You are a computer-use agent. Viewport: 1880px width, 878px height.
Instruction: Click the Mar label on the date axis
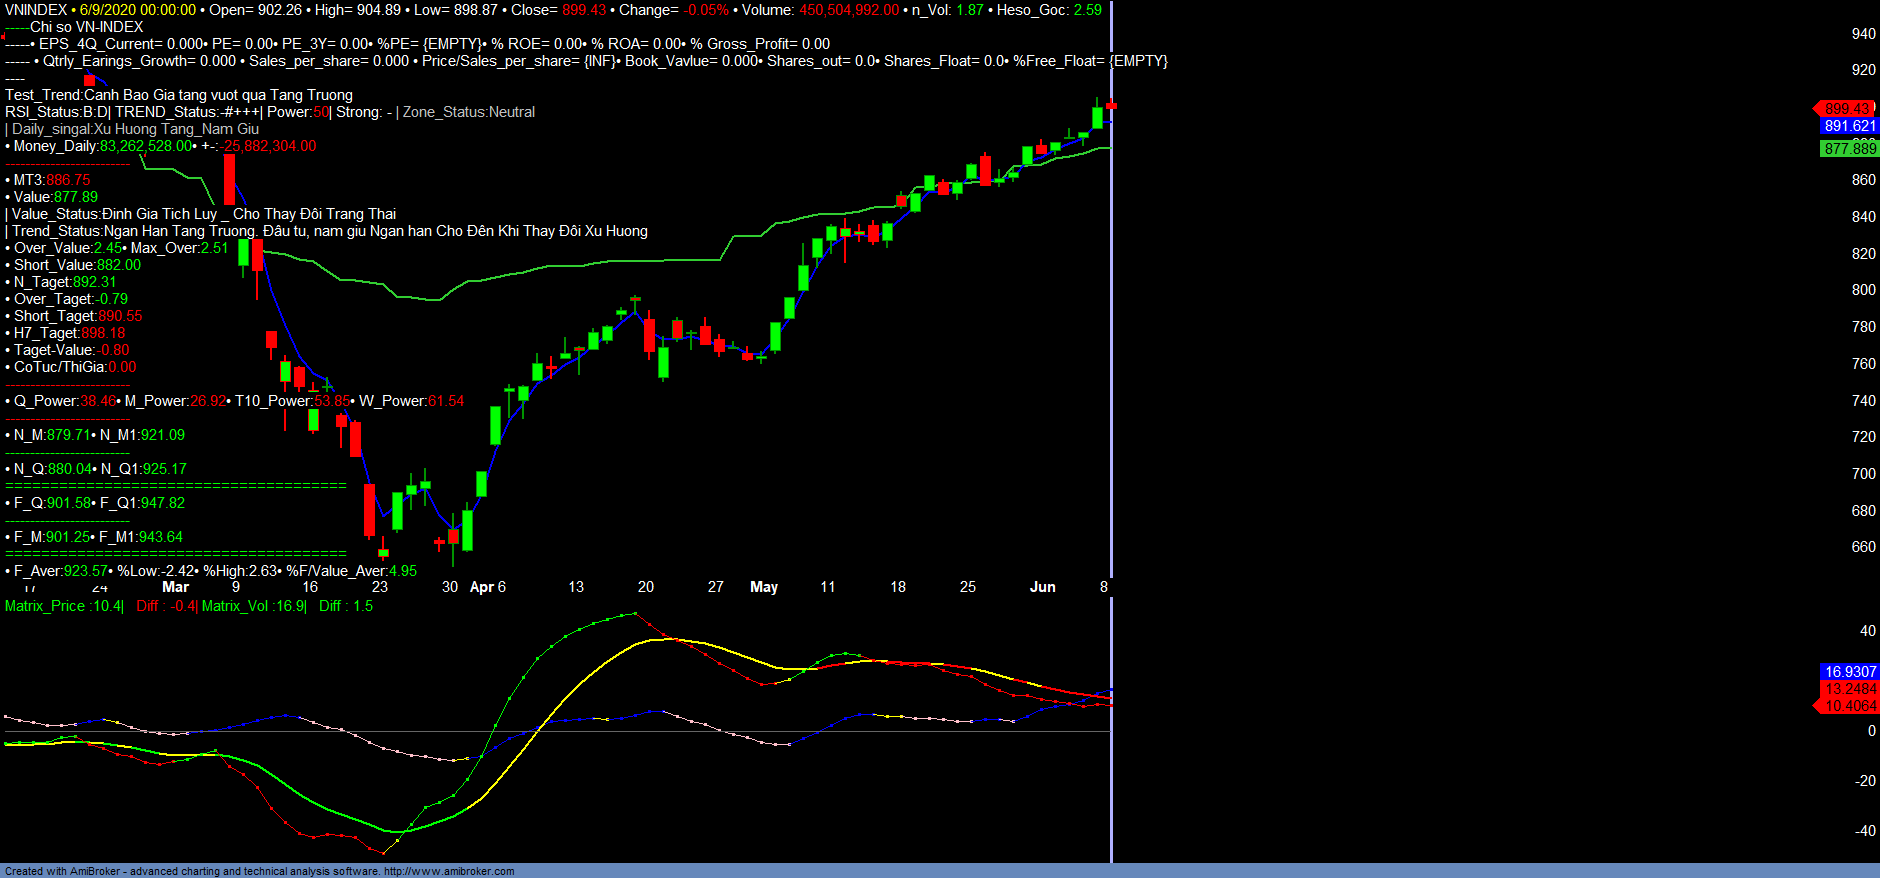click(176, 587)
